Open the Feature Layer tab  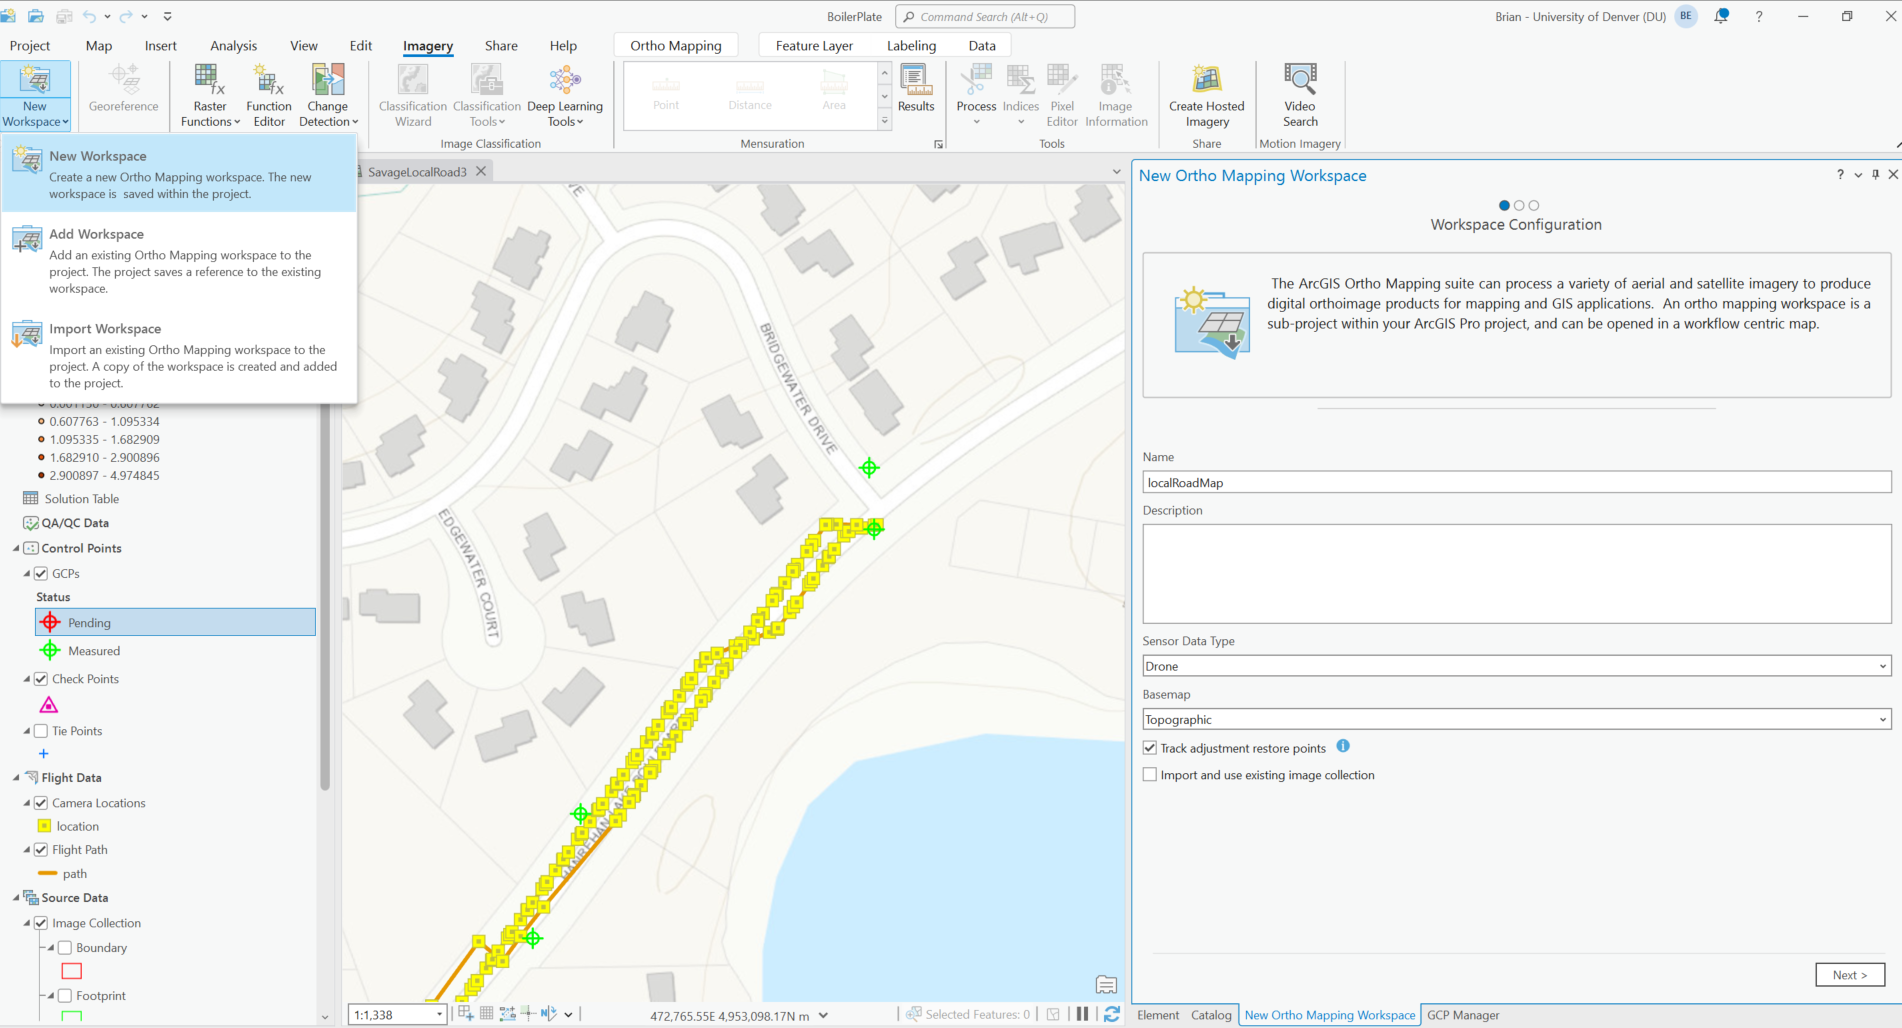click(x=814, y=46)
